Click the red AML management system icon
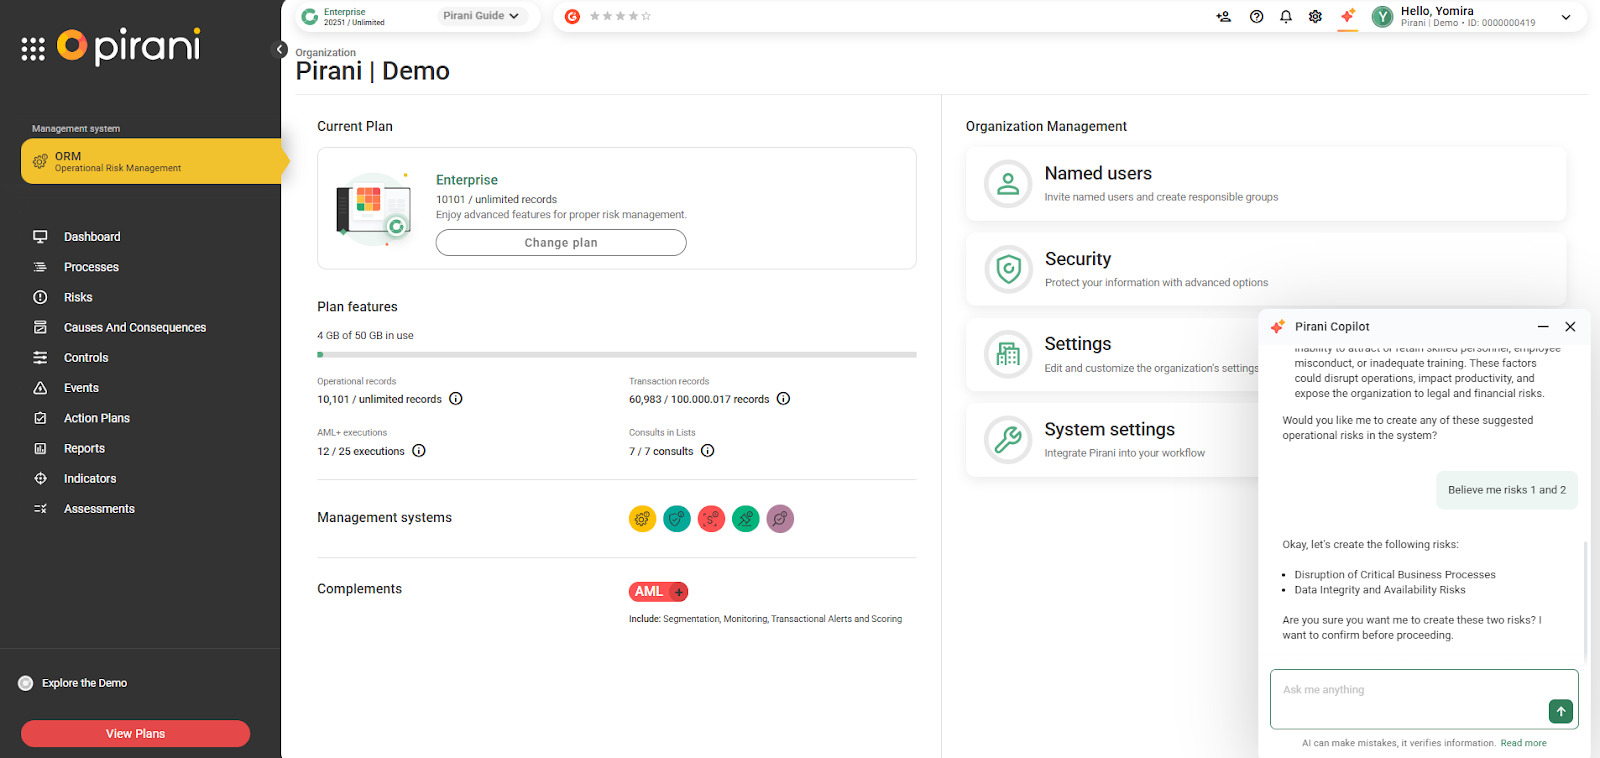This screenshot has width=1600, height=758. (711, 519)
